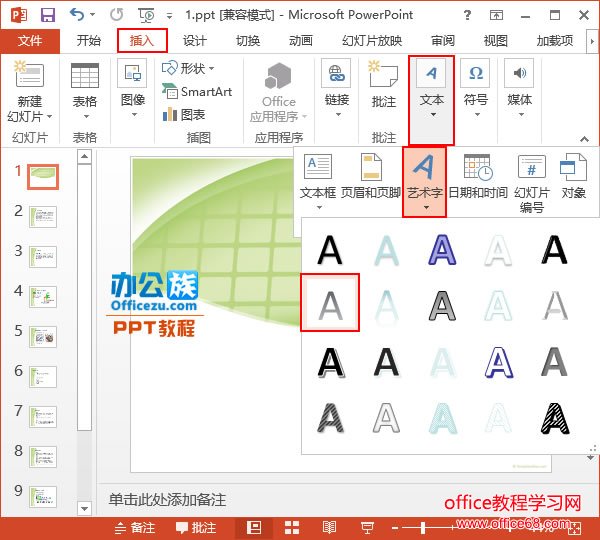This screenshot has width=600, height=540.
Task: Select slide 9 thumbnail
Action: click(43, 497)
